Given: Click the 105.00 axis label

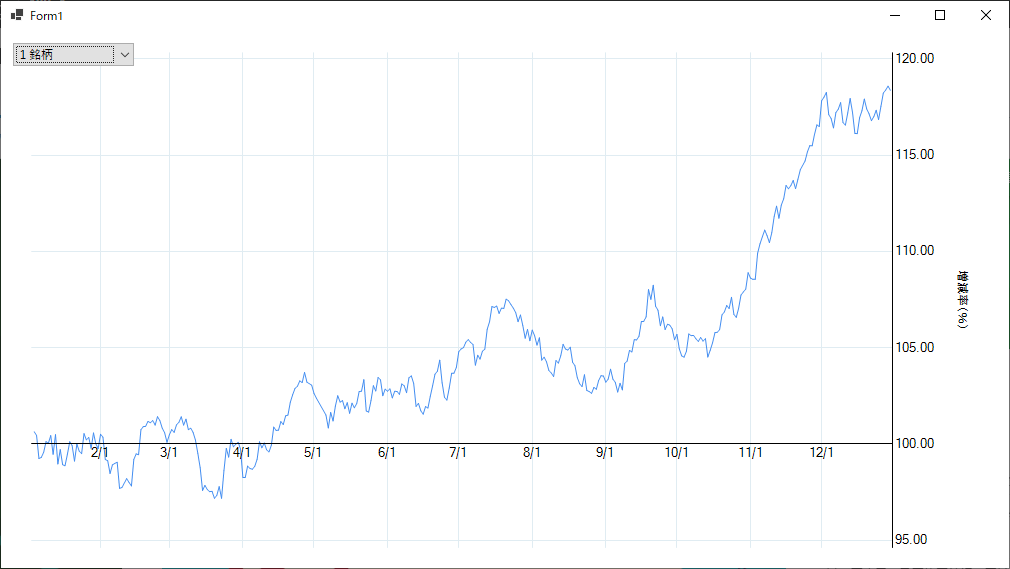Looking at the screenshot, I should (x=915, y=347).
